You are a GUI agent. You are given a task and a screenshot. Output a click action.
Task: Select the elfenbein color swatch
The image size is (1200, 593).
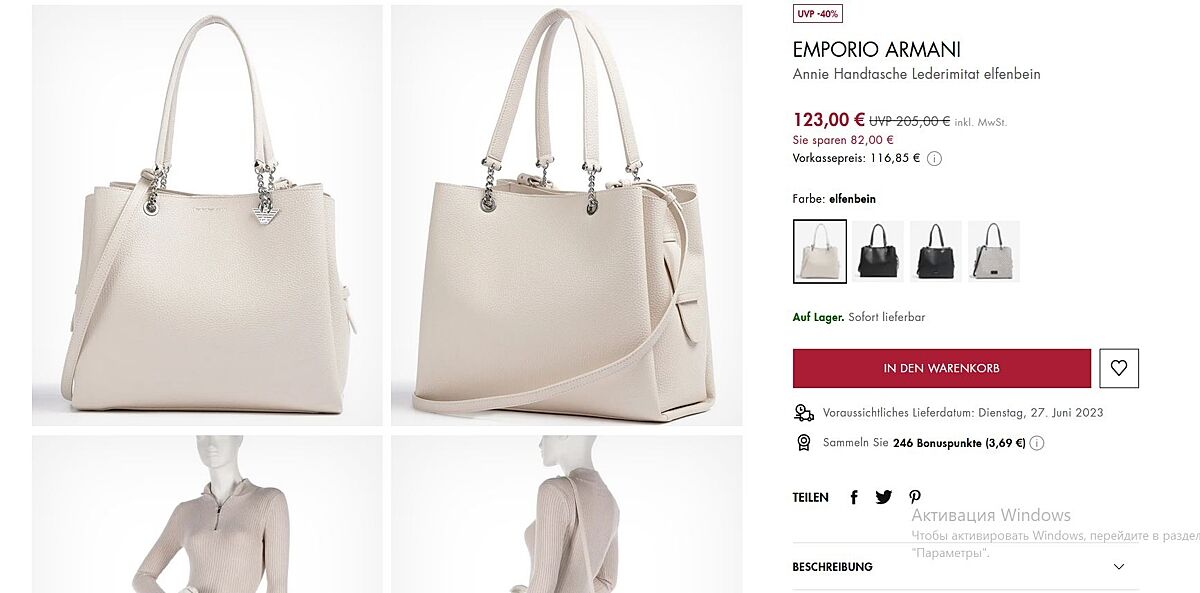click(x=820, y=251)
